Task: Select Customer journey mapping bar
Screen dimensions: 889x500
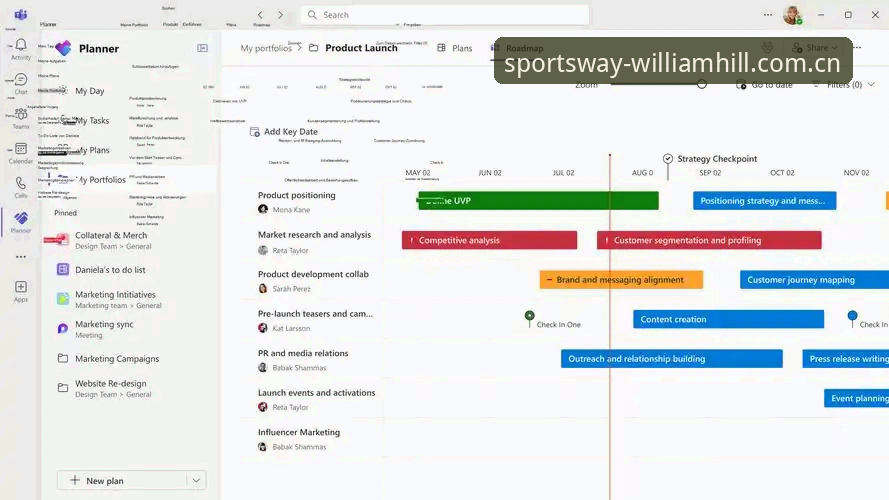Action: click(x=814, y=279)
